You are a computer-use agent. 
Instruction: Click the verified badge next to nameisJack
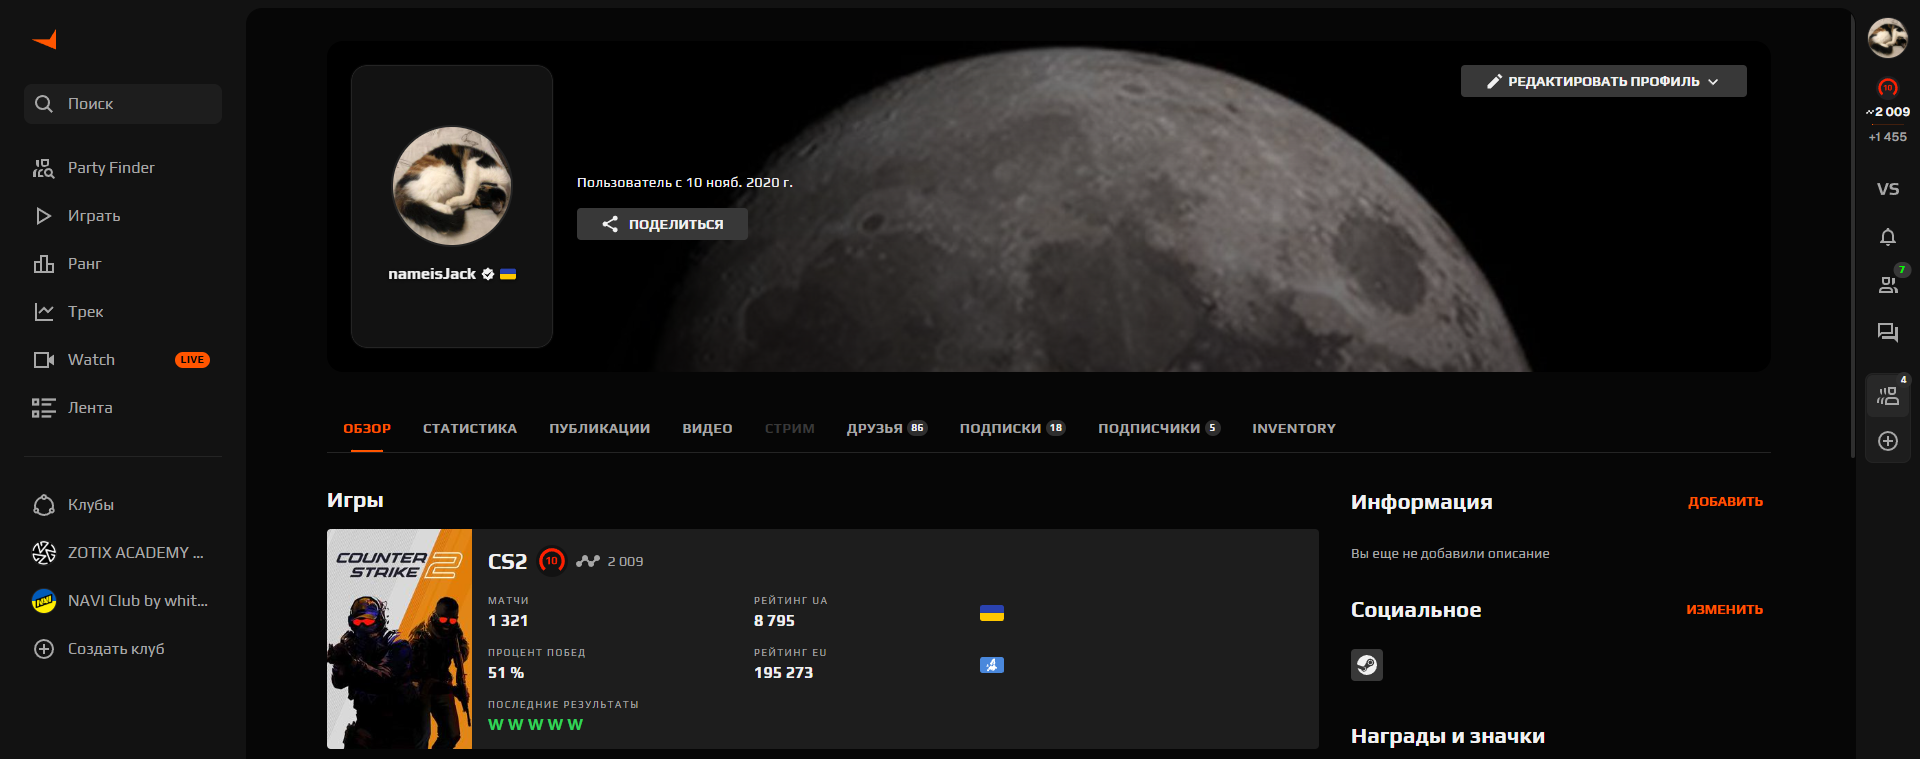click(x=488, y=274)
